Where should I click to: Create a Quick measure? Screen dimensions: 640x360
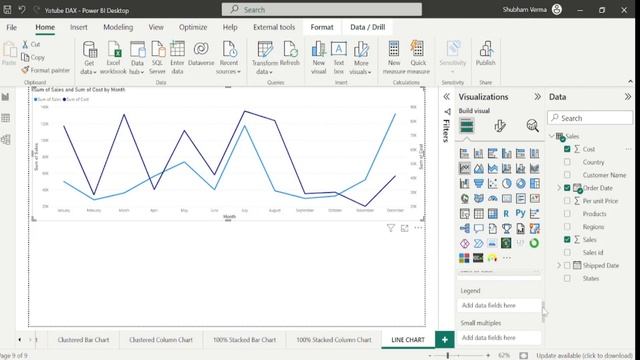click(418, 58)
